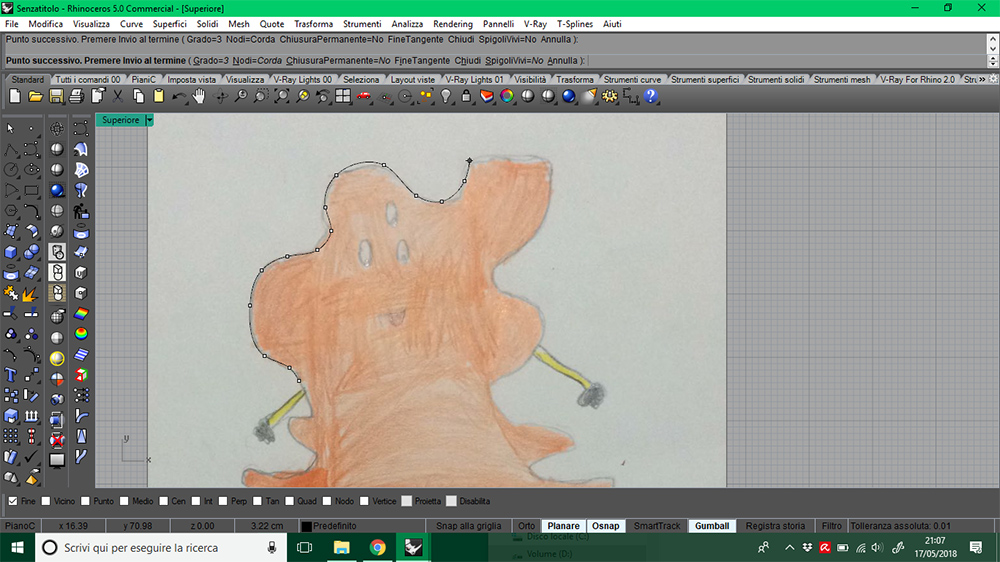Switch to the V-Ray For Rhino 2.0 tab
The width and height of the screenshot is (1000, 562).
click(x=917, y=80)
